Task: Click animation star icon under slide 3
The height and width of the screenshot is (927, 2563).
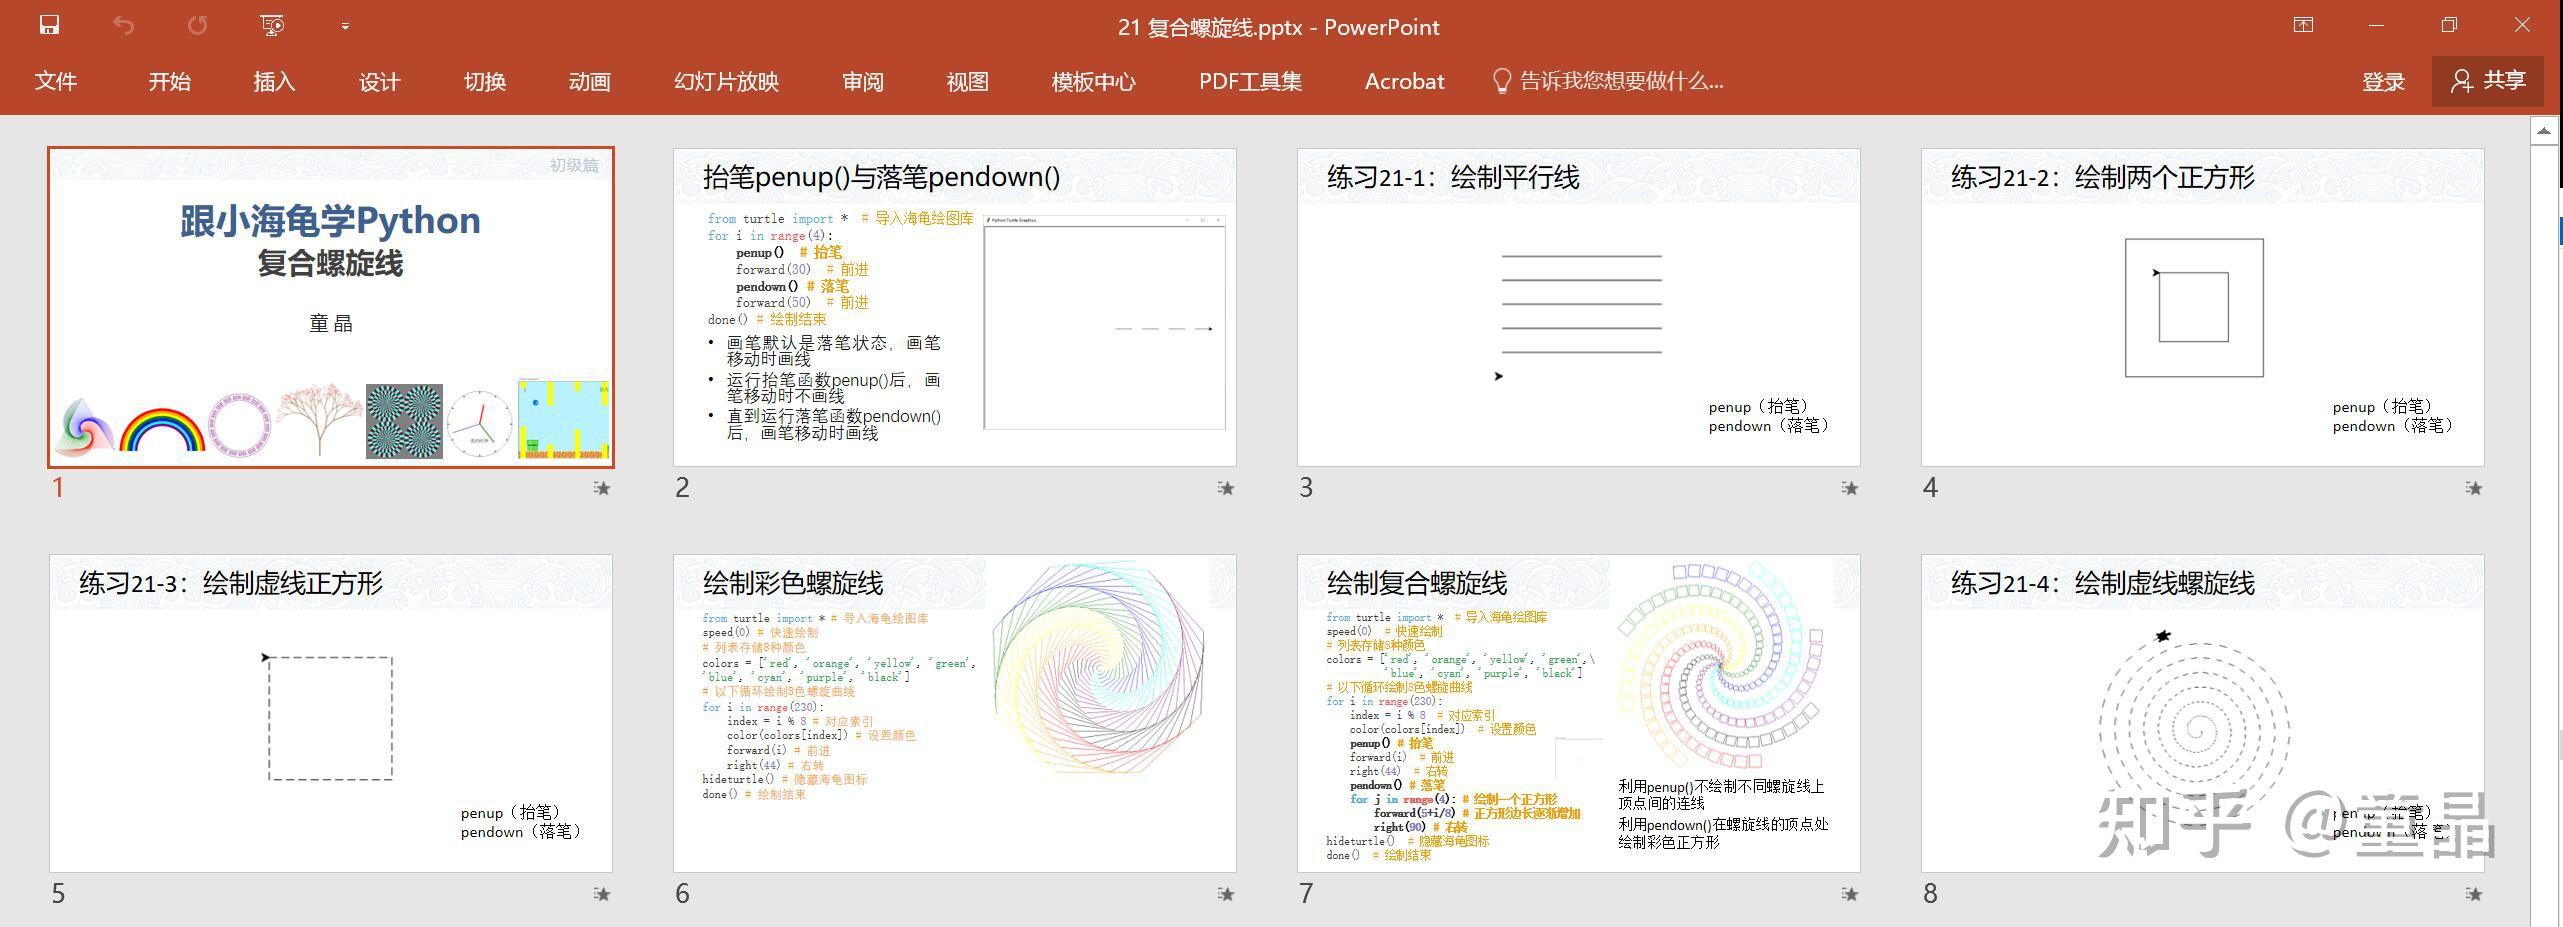Action: coord(1849,488)
